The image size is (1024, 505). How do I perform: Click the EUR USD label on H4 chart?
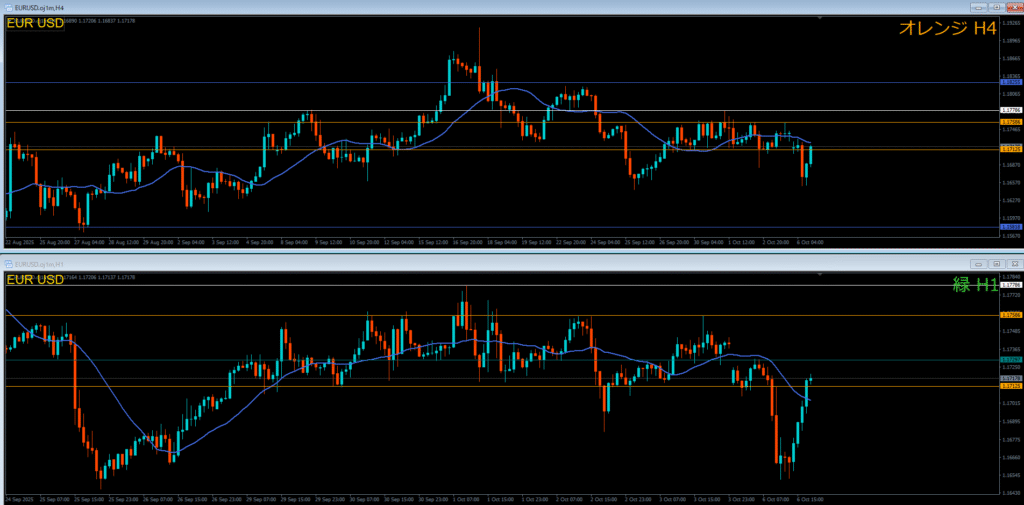[35, 22]
